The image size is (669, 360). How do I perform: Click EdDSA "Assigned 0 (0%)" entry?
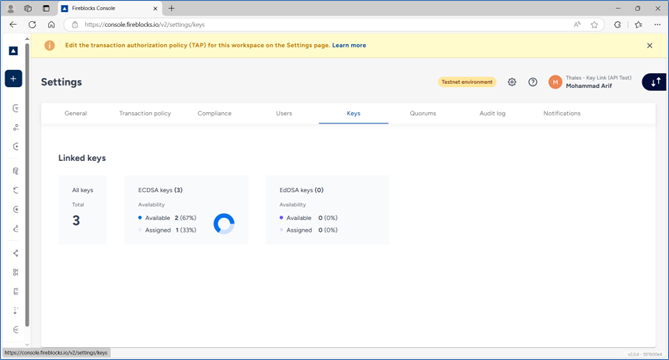[308, 230]
